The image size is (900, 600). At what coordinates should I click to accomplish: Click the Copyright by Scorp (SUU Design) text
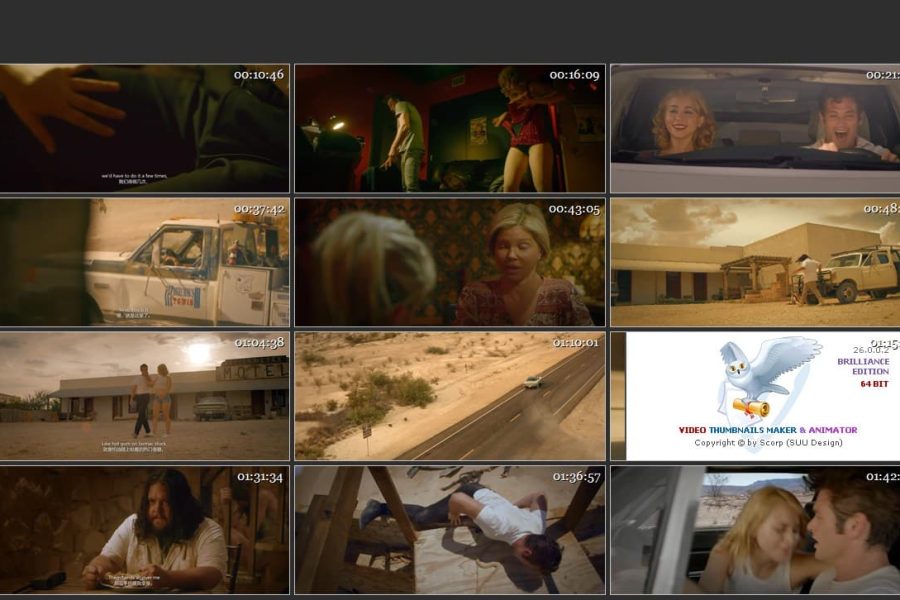pos(768,442)
